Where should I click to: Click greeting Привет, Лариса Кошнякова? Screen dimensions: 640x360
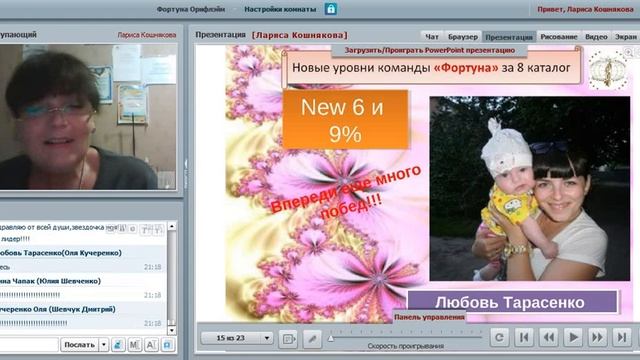pyautogui.click(x=585, y=9)
